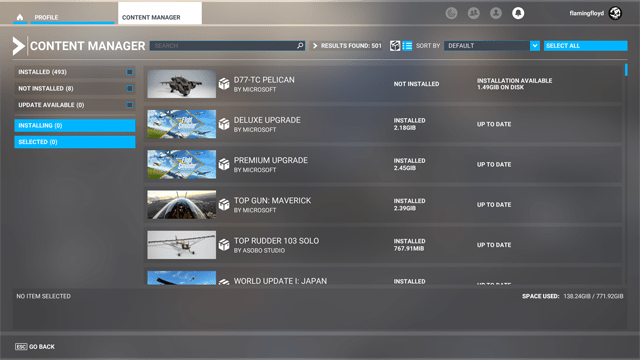Toggle the Installed (493) filter checkbox
This screenshot has height=360, width=640.
(x=129, y=72)
